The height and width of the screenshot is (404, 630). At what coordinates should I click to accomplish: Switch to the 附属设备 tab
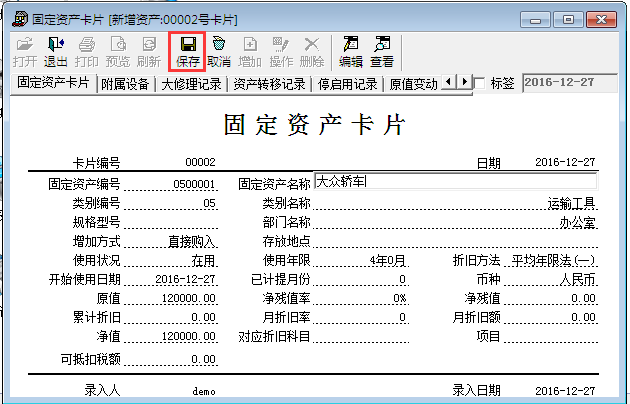pos(126,84)
